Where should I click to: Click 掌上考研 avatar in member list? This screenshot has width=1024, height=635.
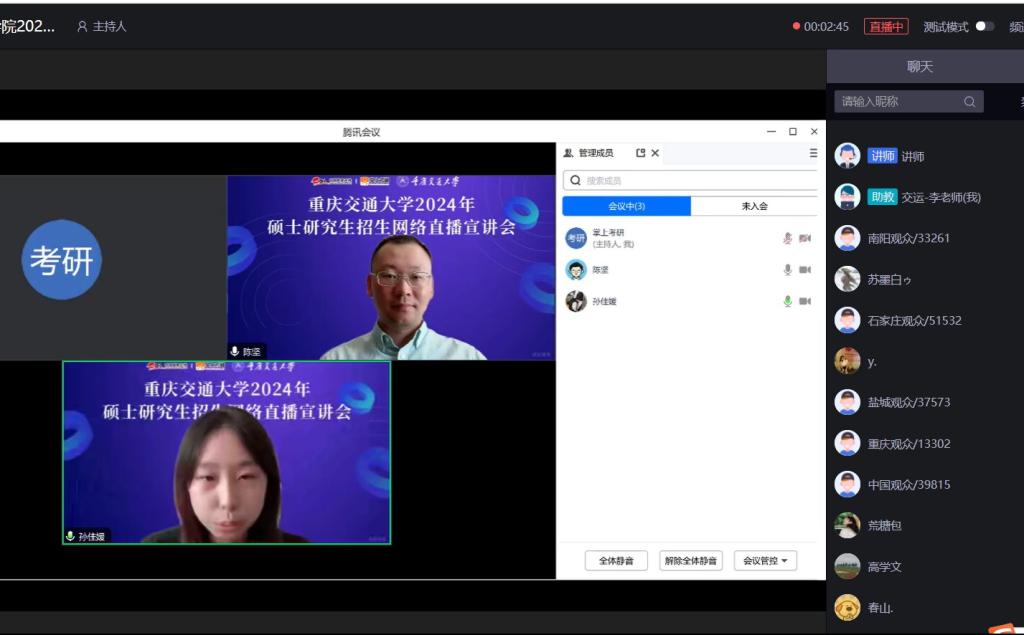[x=576, y=238]
